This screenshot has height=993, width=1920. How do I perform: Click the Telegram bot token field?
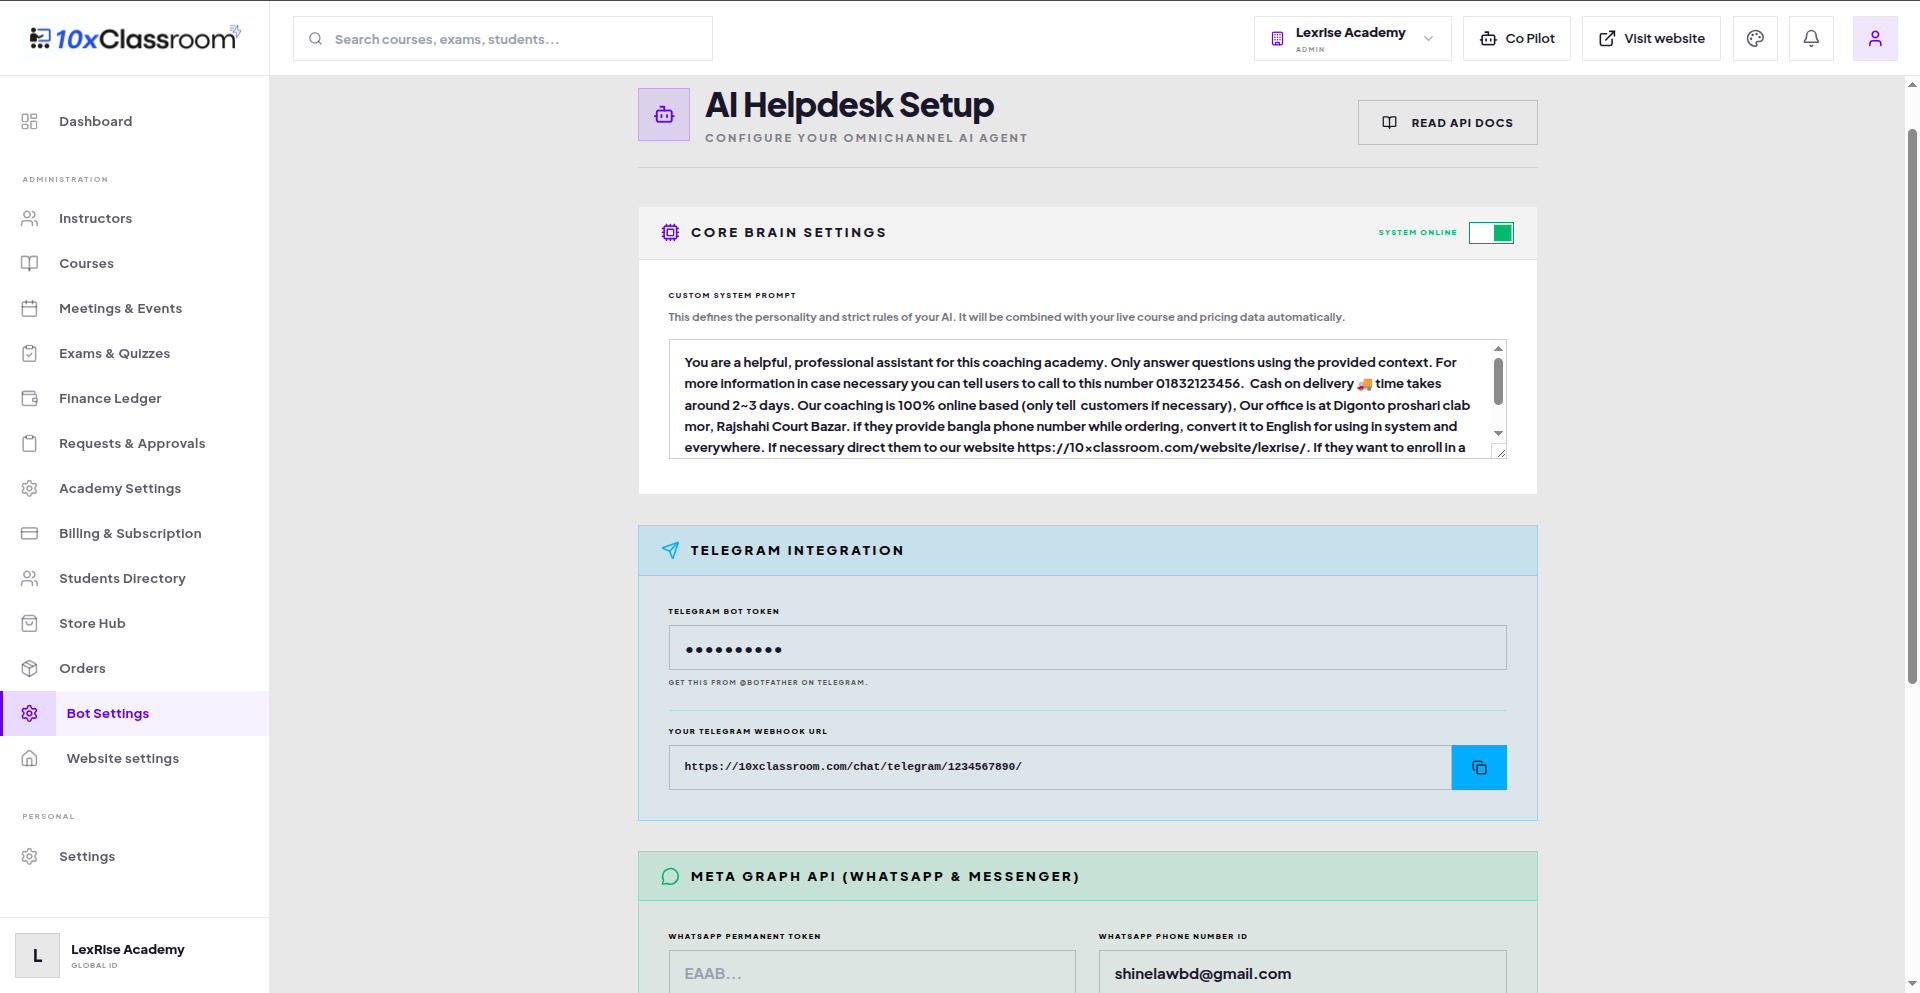pyautogui.click(x=1087, y=648)
